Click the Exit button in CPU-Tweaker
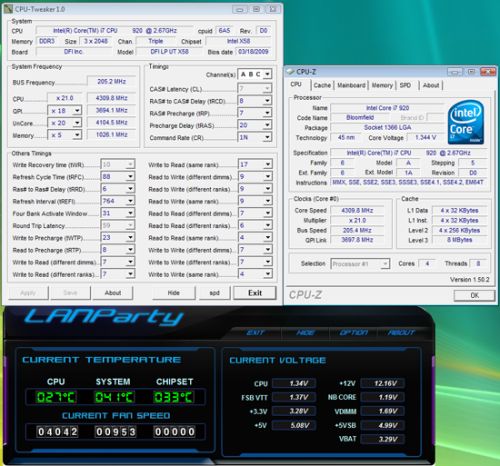Image resolution: width=500 pixels, height=466 pixels. point(255,293)
